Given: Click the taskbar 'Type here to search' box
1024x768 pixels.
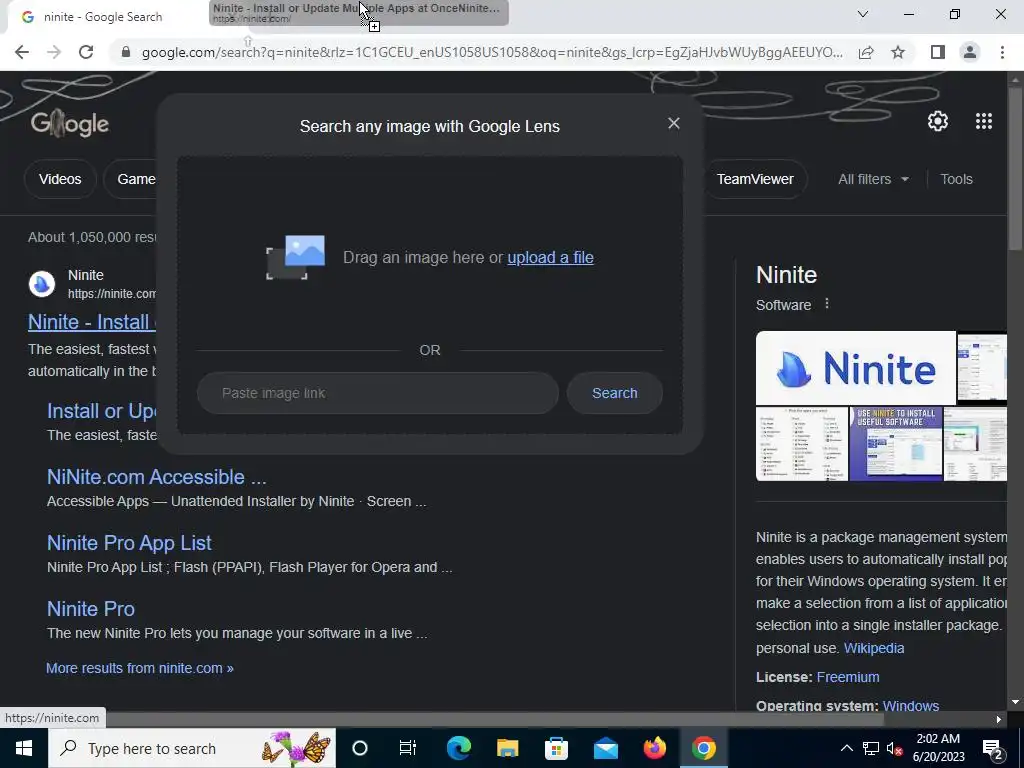Looking at the screenshot, I should click(192, 748).
